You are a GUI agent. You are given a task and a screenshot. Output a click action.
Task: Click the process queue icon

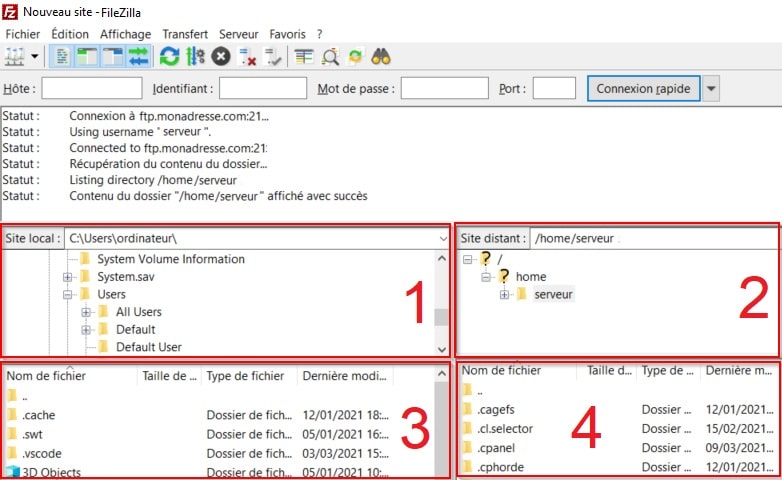tap(196, 57)
